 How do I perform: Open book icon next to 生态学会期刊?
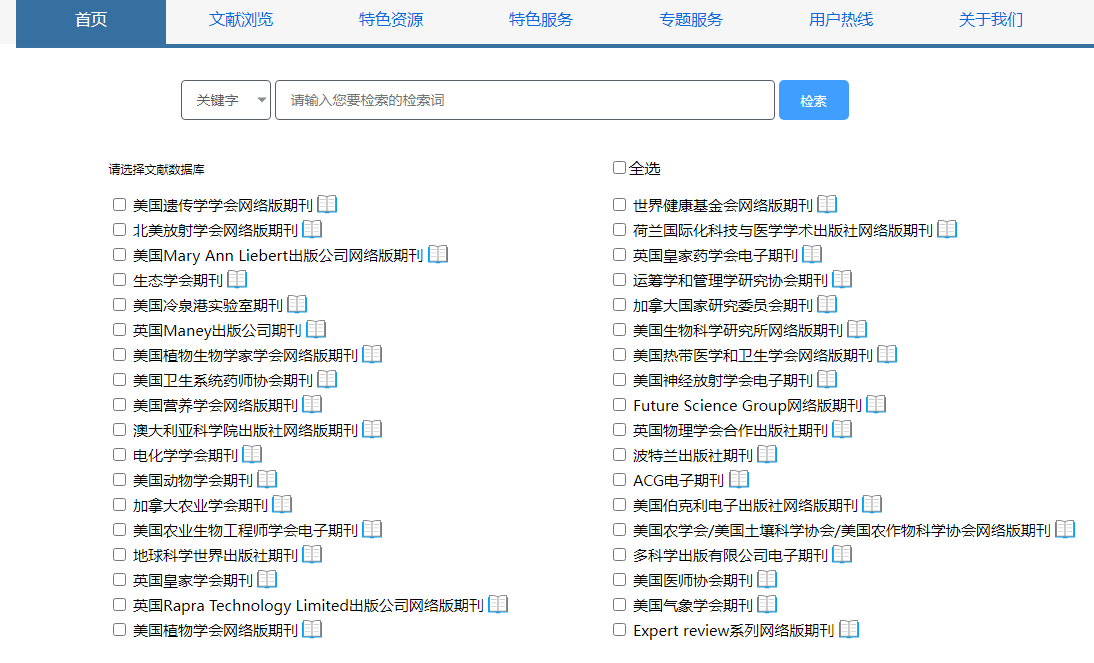coord(237,279)
